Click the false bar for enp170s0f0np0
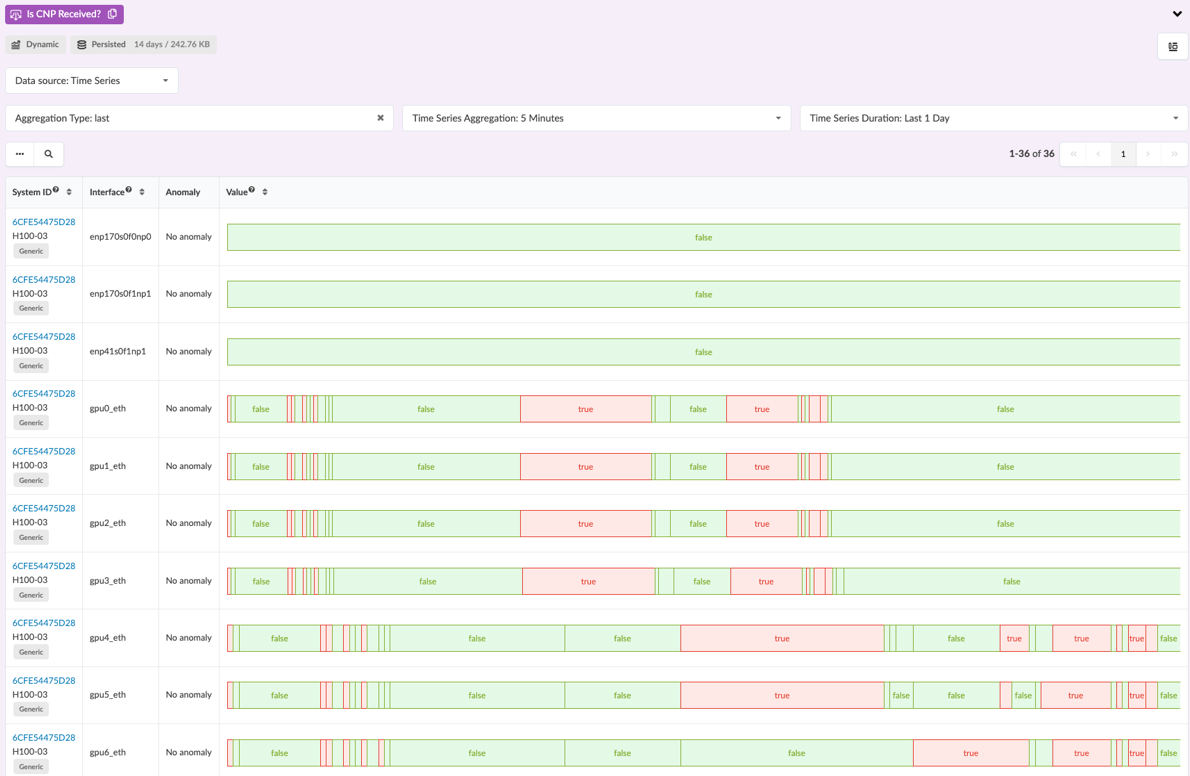 coord(704,237)
